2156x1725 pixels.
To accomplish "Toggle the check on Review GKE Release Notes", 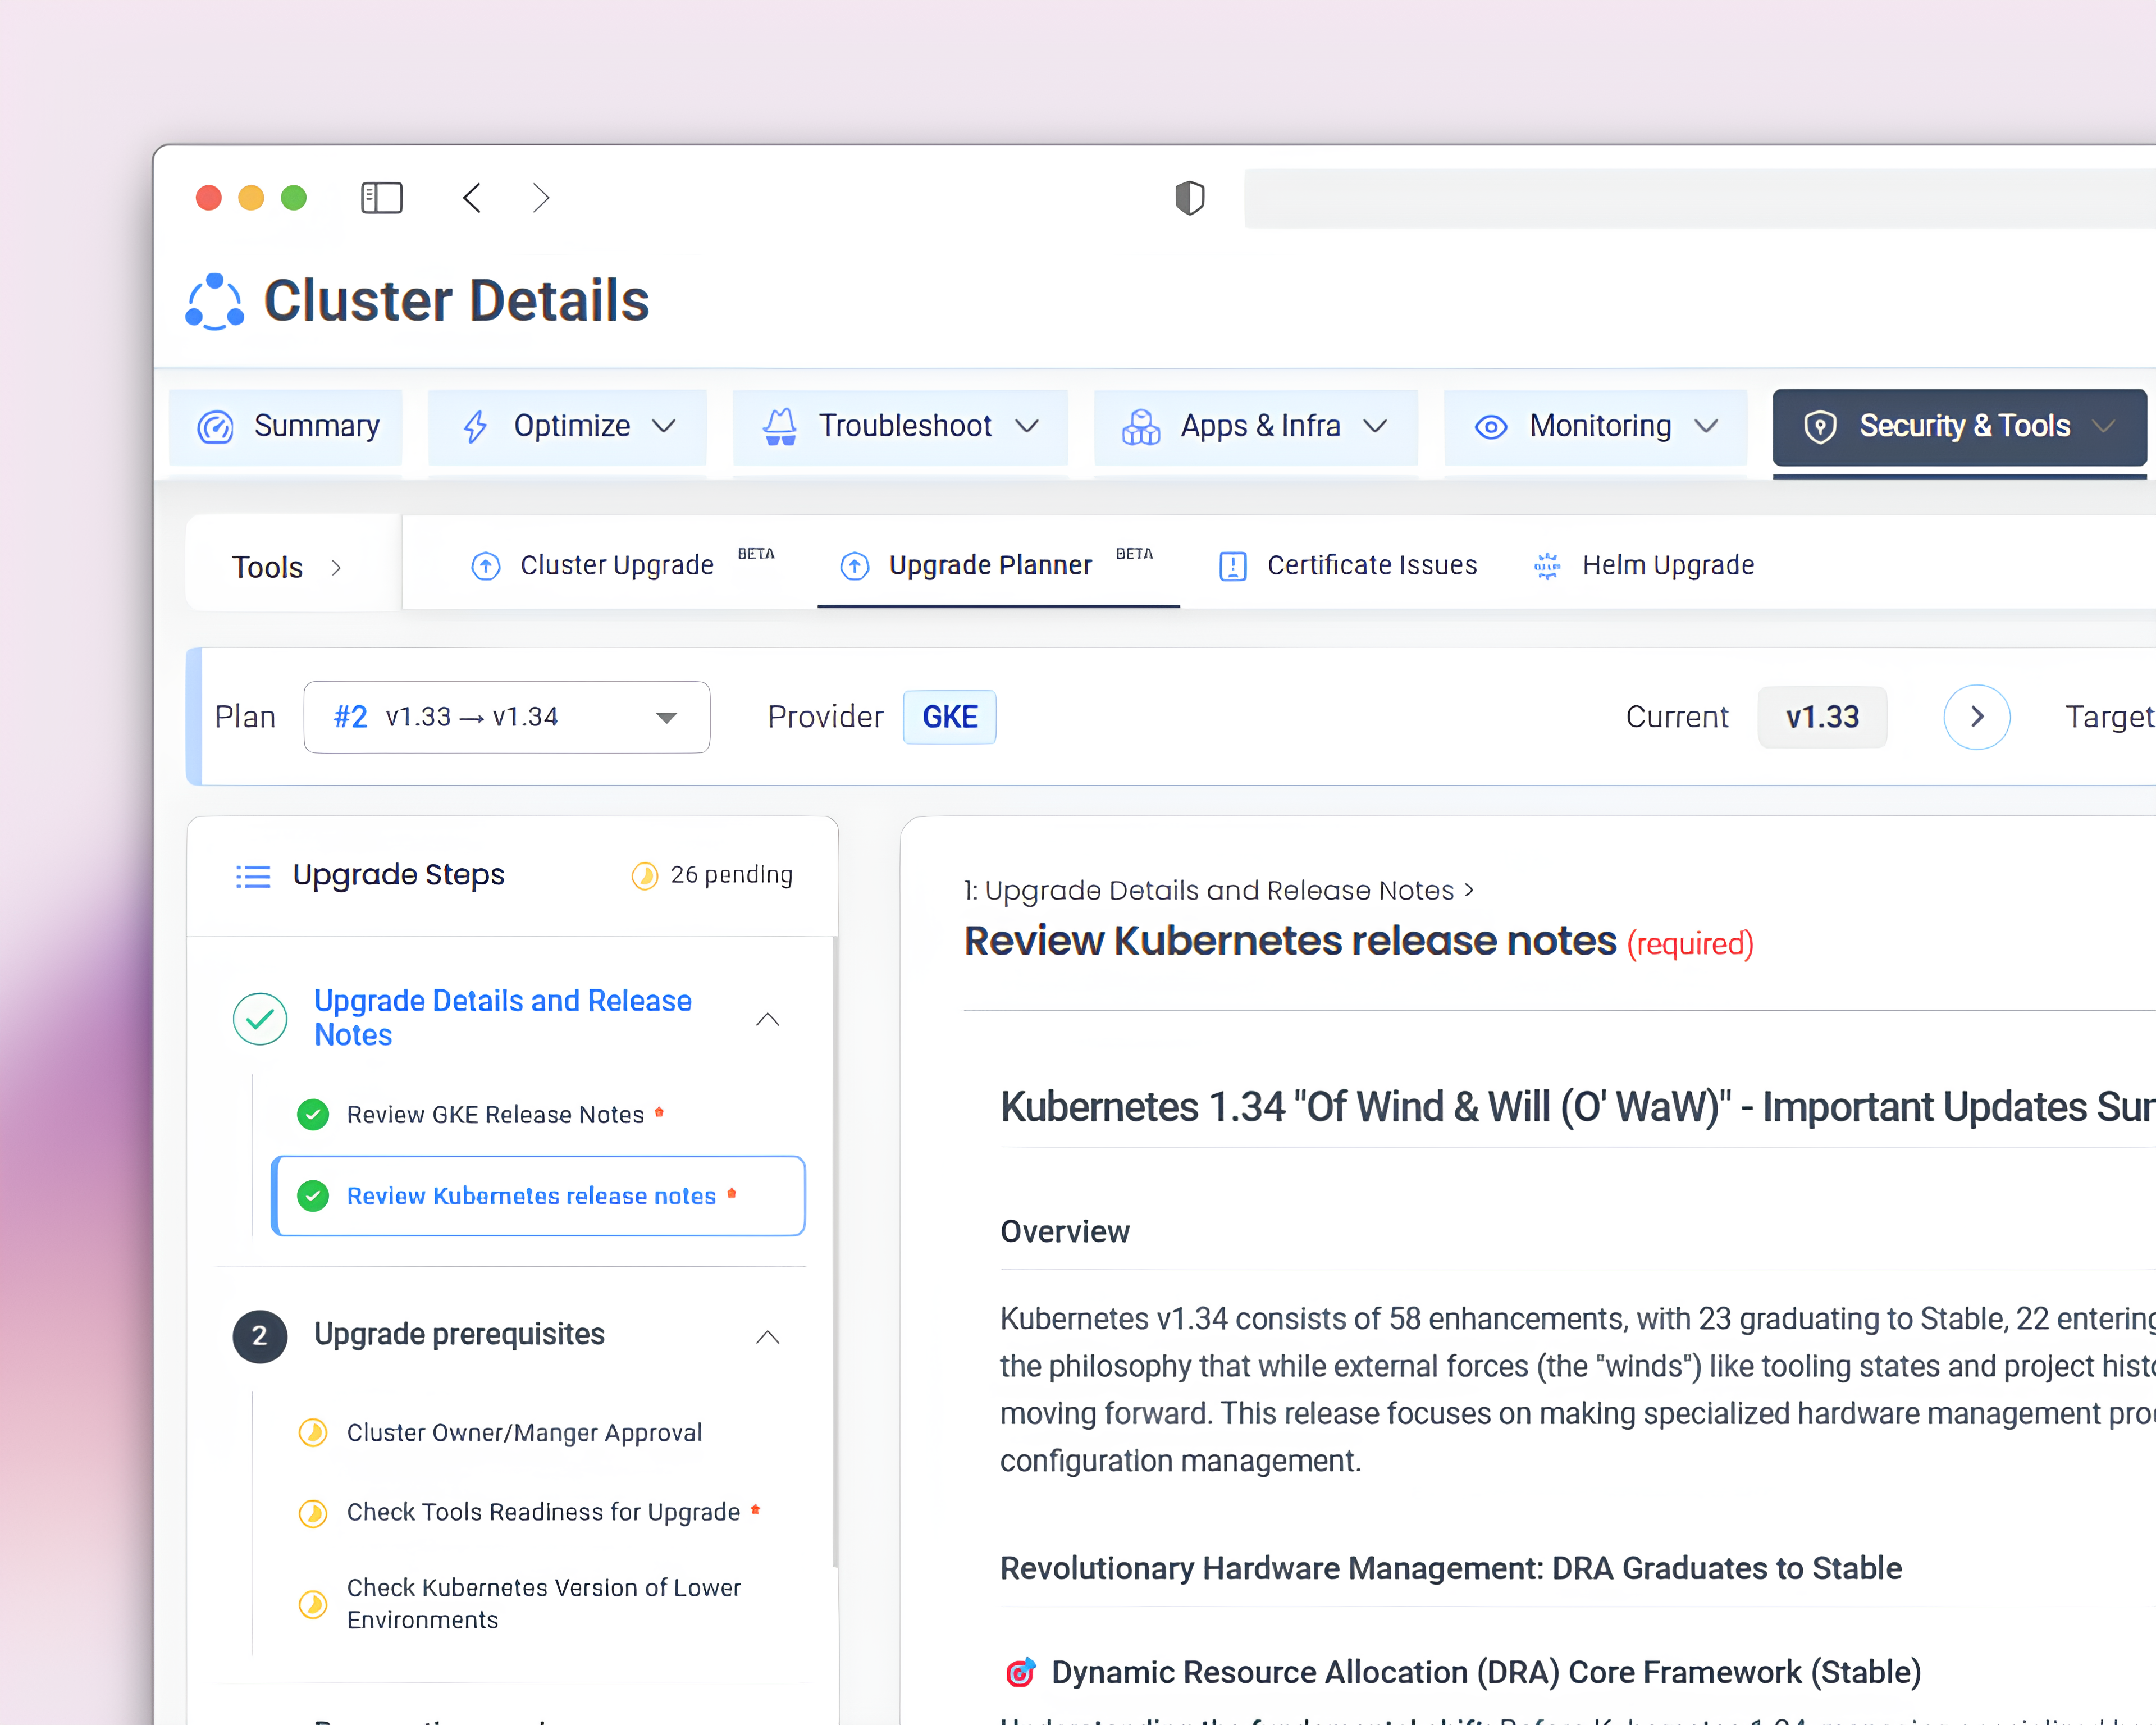I will pyautogui.click(x=313, y=1114).
